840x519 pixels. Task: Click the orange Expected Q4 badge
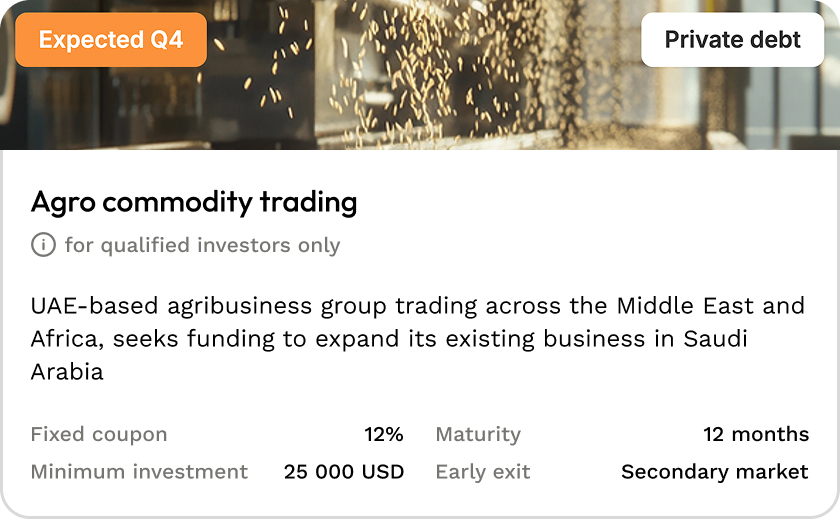coord(111,40)
